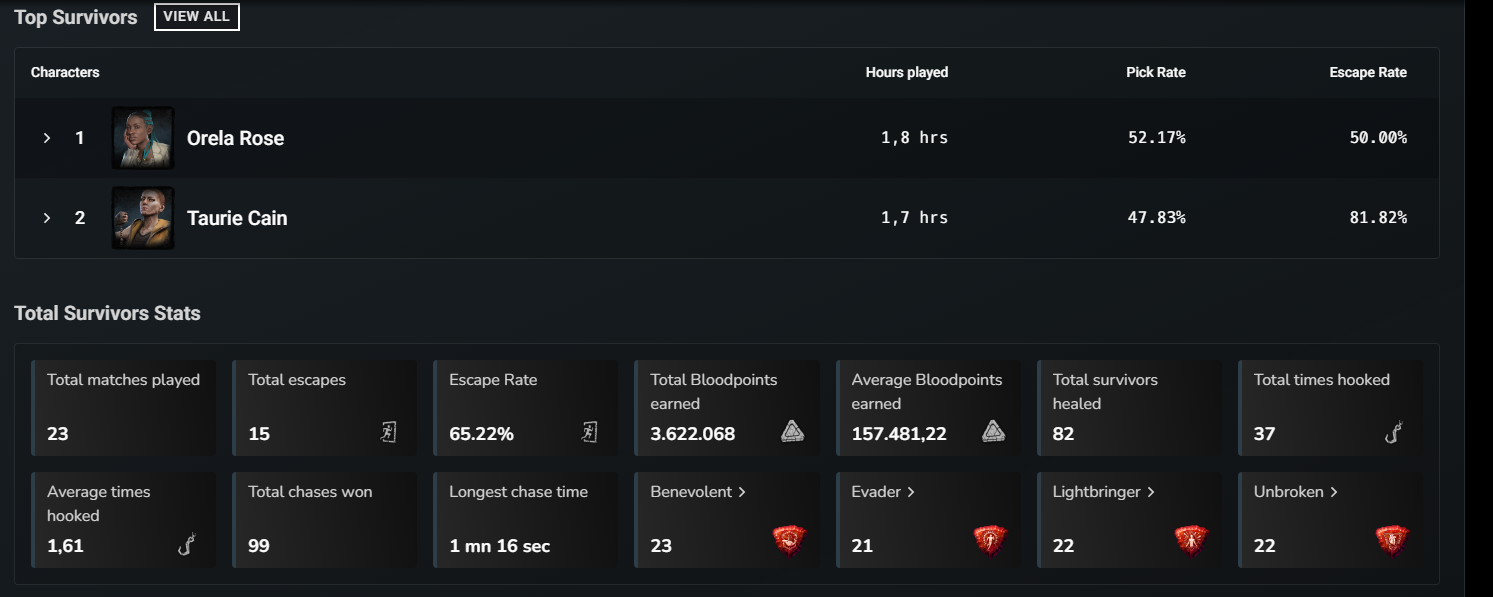Image resolution: width=1493 pixels, height=597 pixels.
Task: Click the Longest chase time stat card
Action: click(x=525, y=519)
